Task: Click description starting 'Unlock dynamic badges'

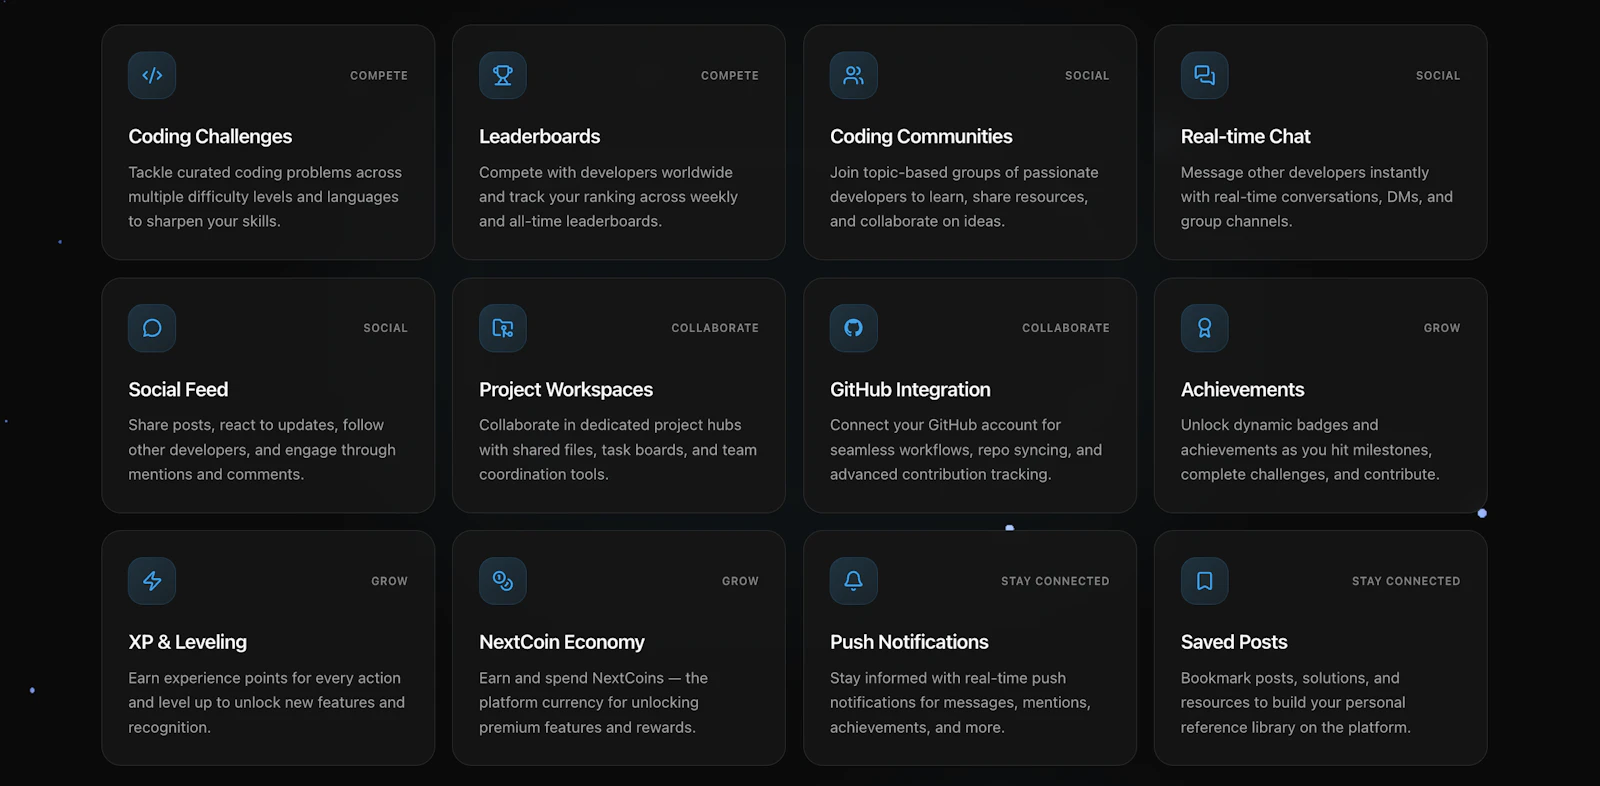Action: (1310, 450)
